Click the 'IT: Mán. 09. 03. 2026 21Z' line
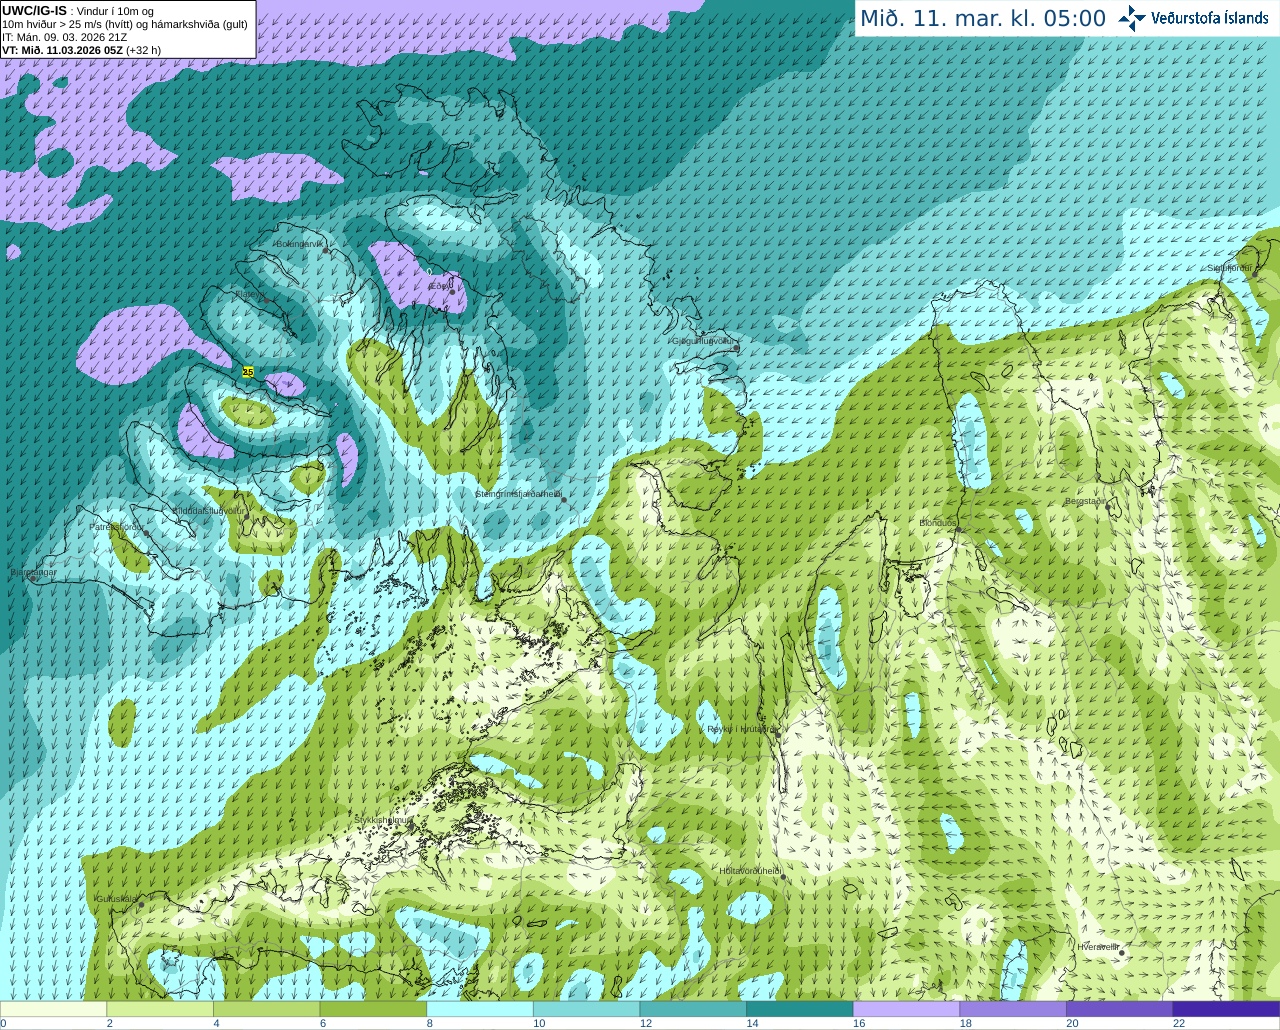Image resolution: width=1280 pixels, height=1030 pixels. [x=65, y=37]
